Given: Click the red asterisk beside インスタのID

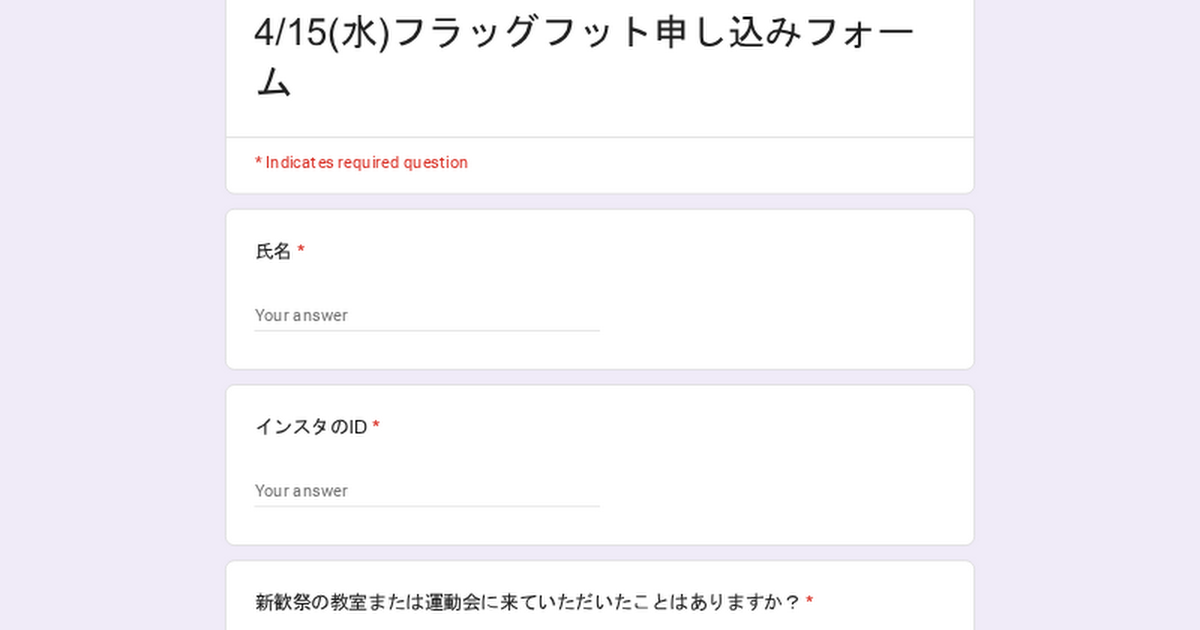Looking at the screenshot, I should 376,427.
